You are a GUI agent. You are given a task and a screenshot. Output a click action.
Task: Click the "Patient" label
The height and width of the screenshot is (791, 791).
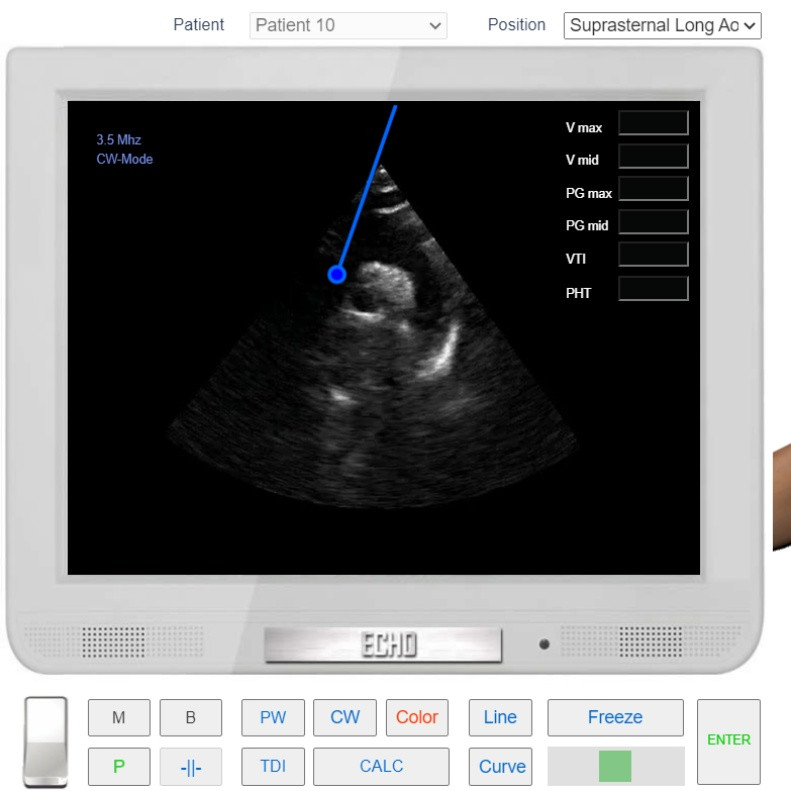pos(198,25)
